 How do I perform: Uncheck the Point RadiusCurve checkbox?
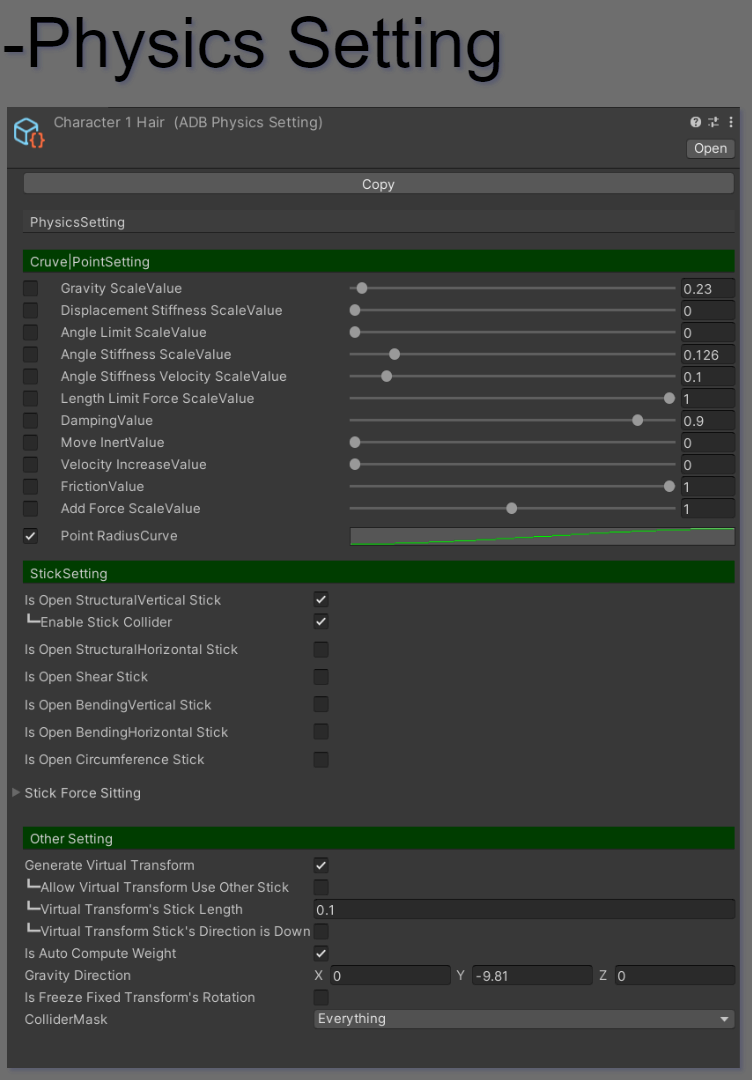(31, 536)
